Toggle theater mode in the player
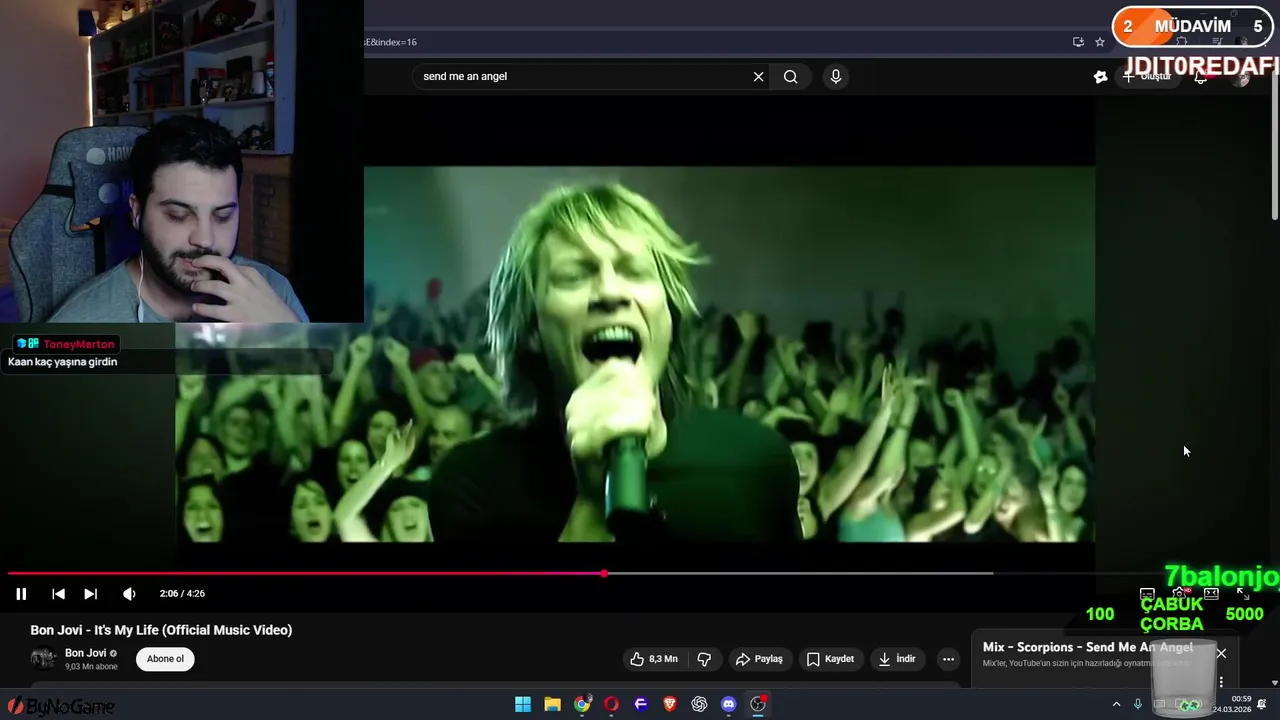 (x=1211, y=594)
